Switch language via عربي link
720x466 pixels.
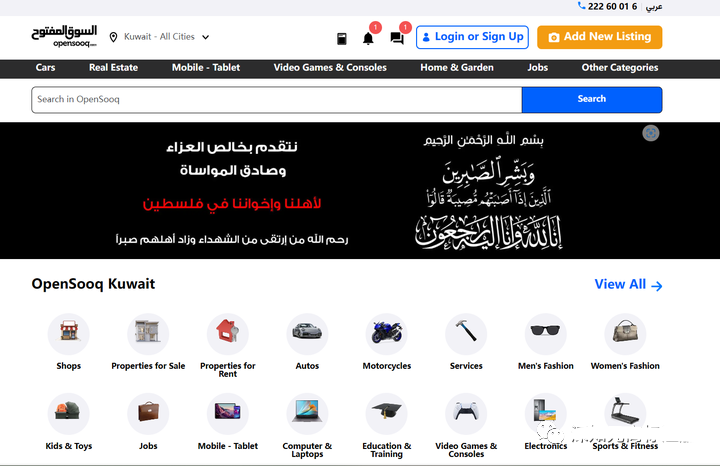click(x=654, y=6)
